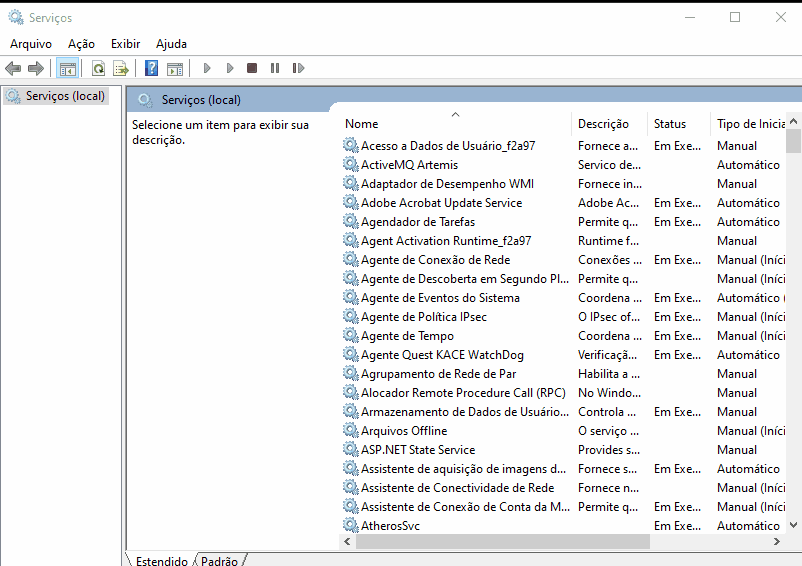802x566 pixels.
Task: Sort by the Nome column header
Action: tap(455, 124)
